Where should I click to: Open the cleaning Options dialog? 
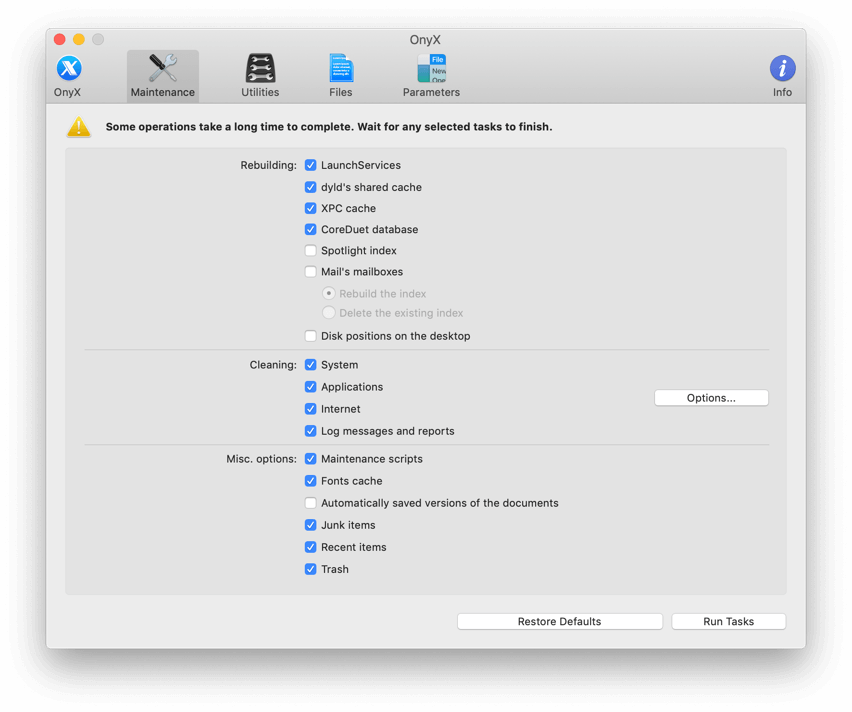pos(711,397)
